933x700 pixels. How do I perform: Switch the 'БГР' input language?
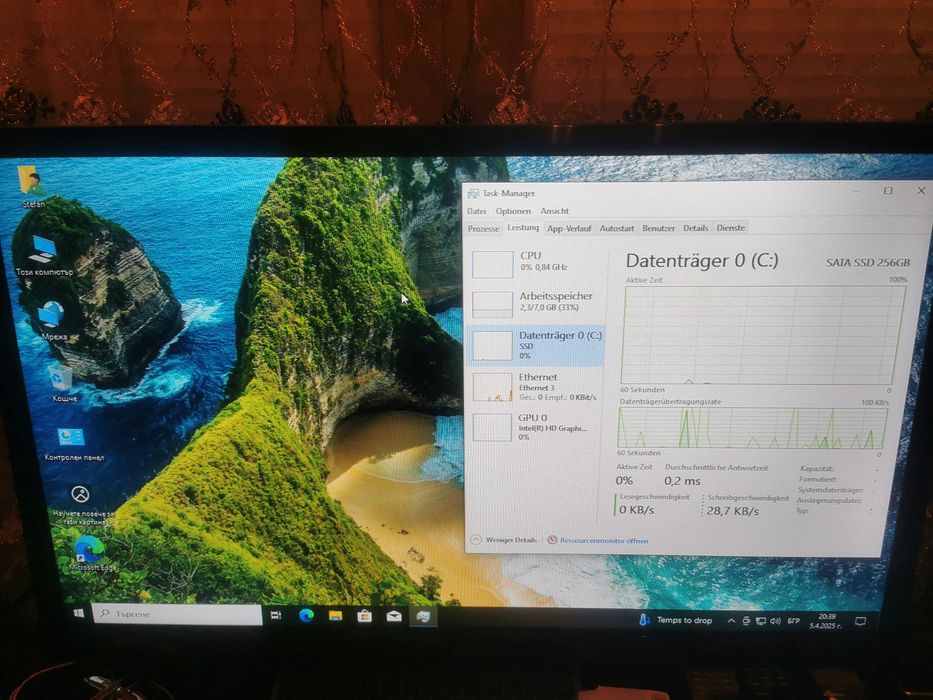coord(794,621)
